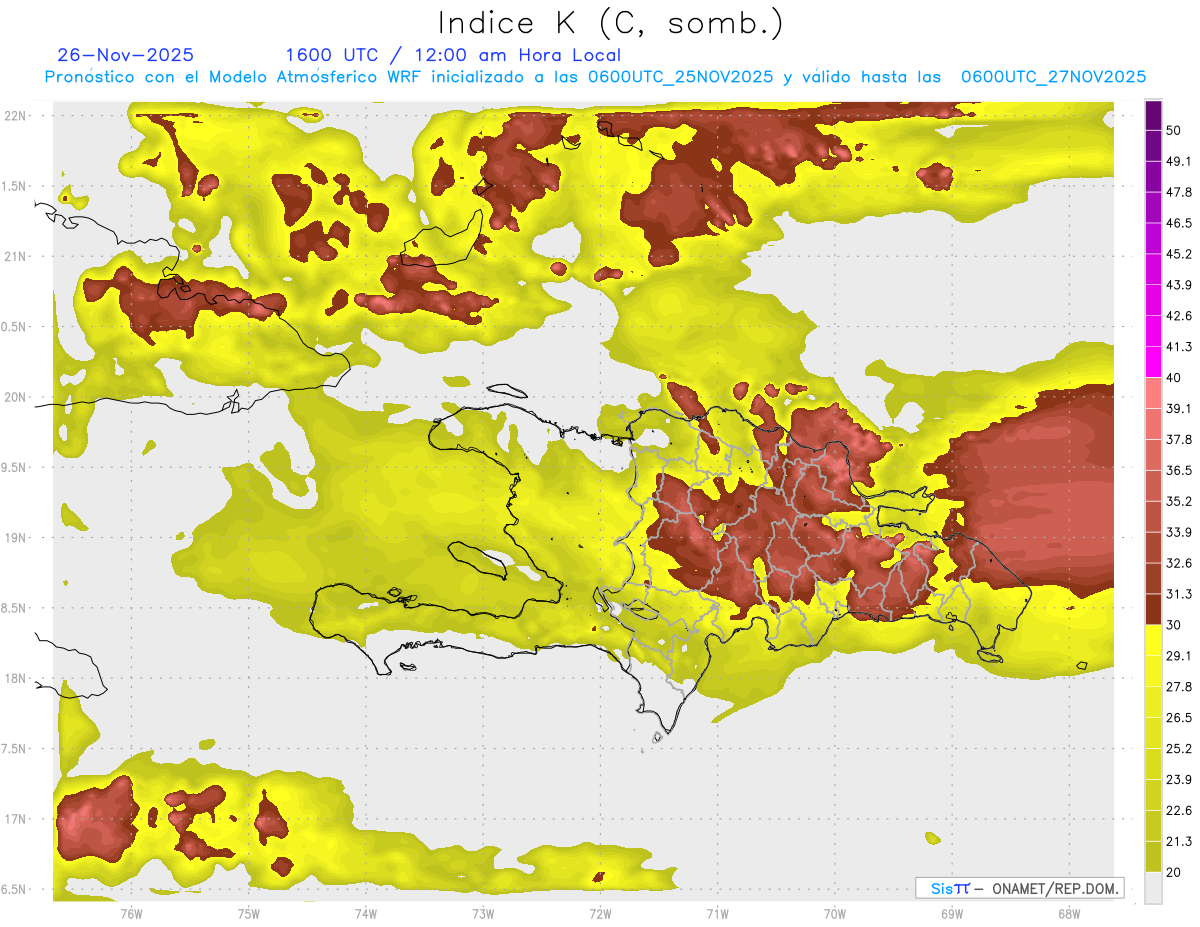Image resolution: width=1200 pixels, height=927 pixels.
Task: Click the 'ONAMET/REP.DOM.' credit label
Action: (1056, 888)
